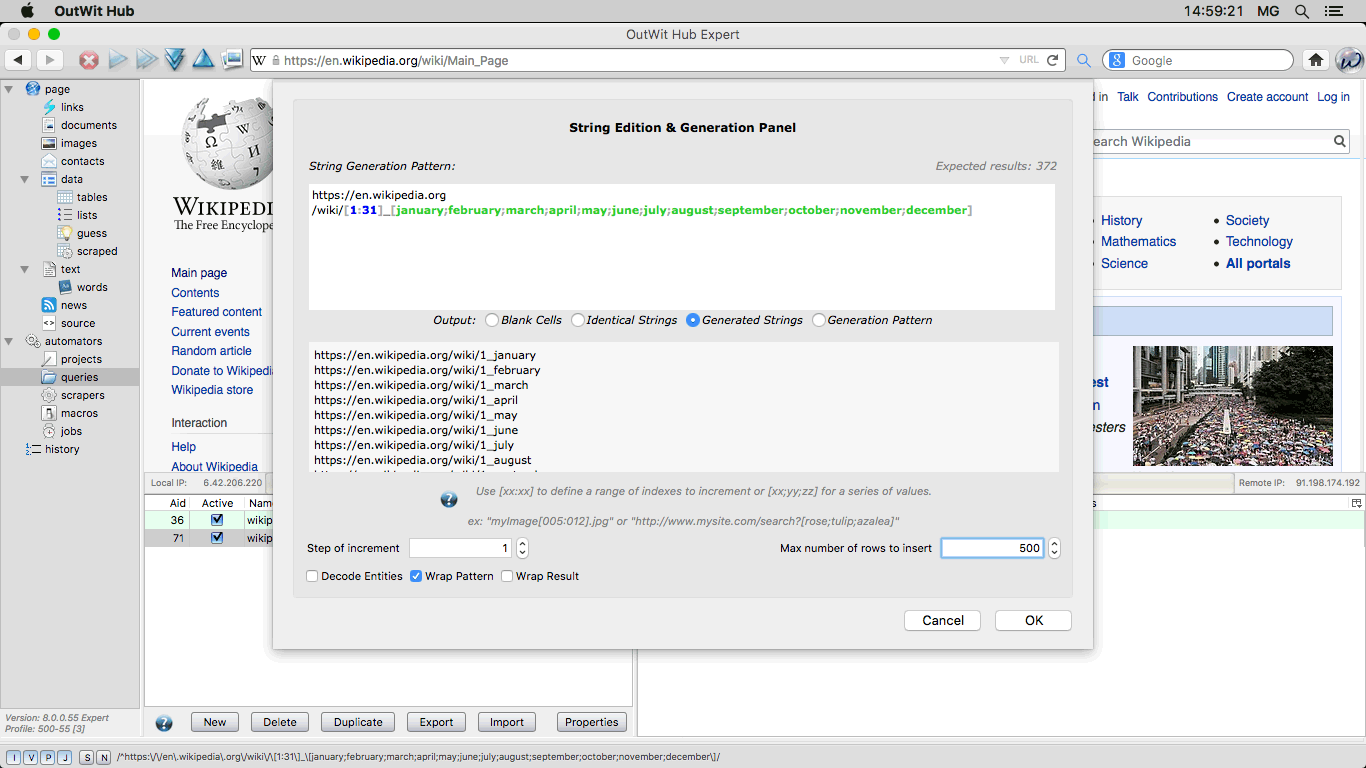Collapse the page tree node
Image resolution: width=1366 pixels, height=768 pixels.
pos(10,89)
